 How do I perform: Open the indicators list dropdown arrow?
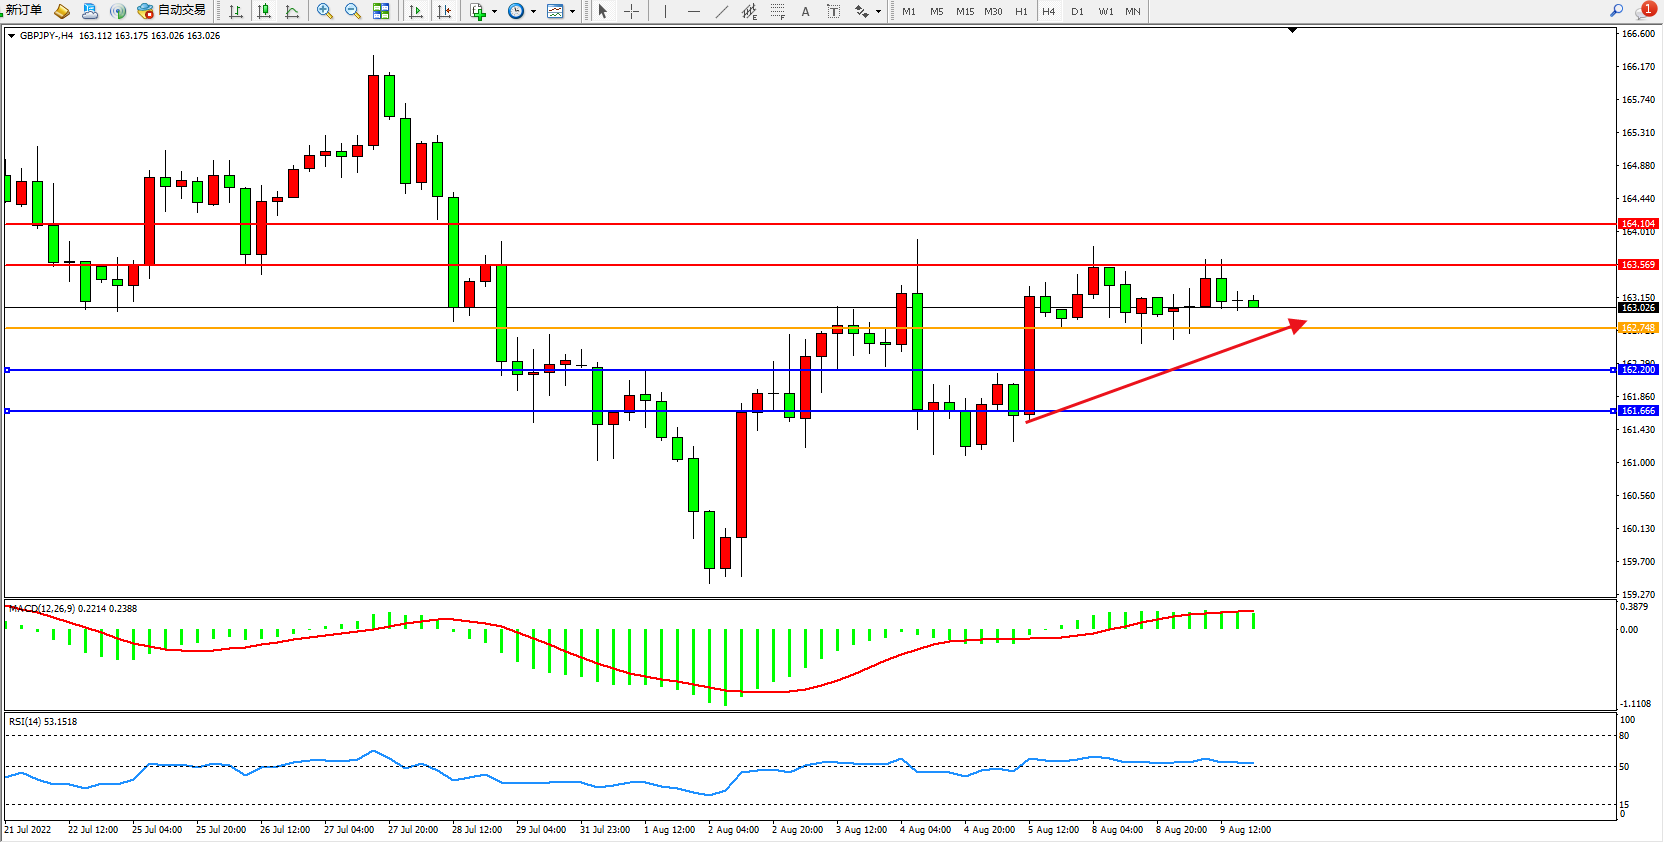point(494,12)
